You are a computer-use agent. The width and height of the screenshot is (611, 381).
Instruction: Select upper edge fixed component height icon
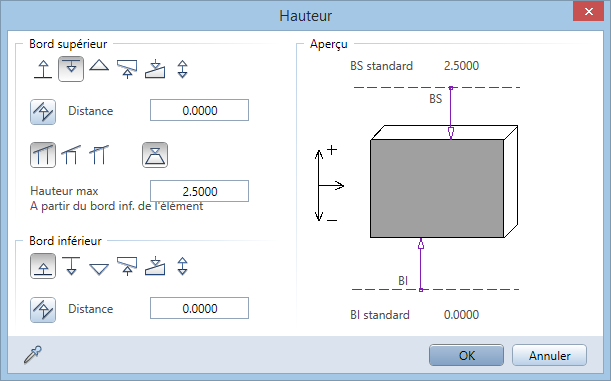point(182,69)
